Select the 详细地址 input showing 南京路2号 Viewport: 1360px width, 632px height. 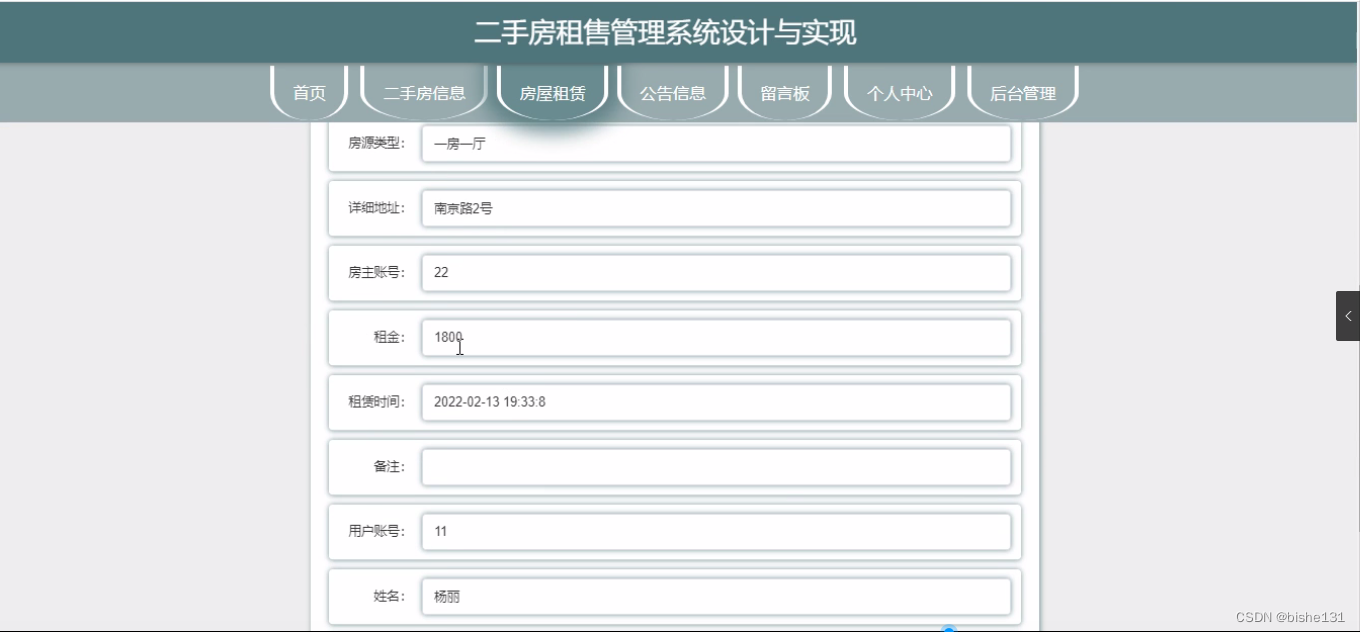(716, 208)
